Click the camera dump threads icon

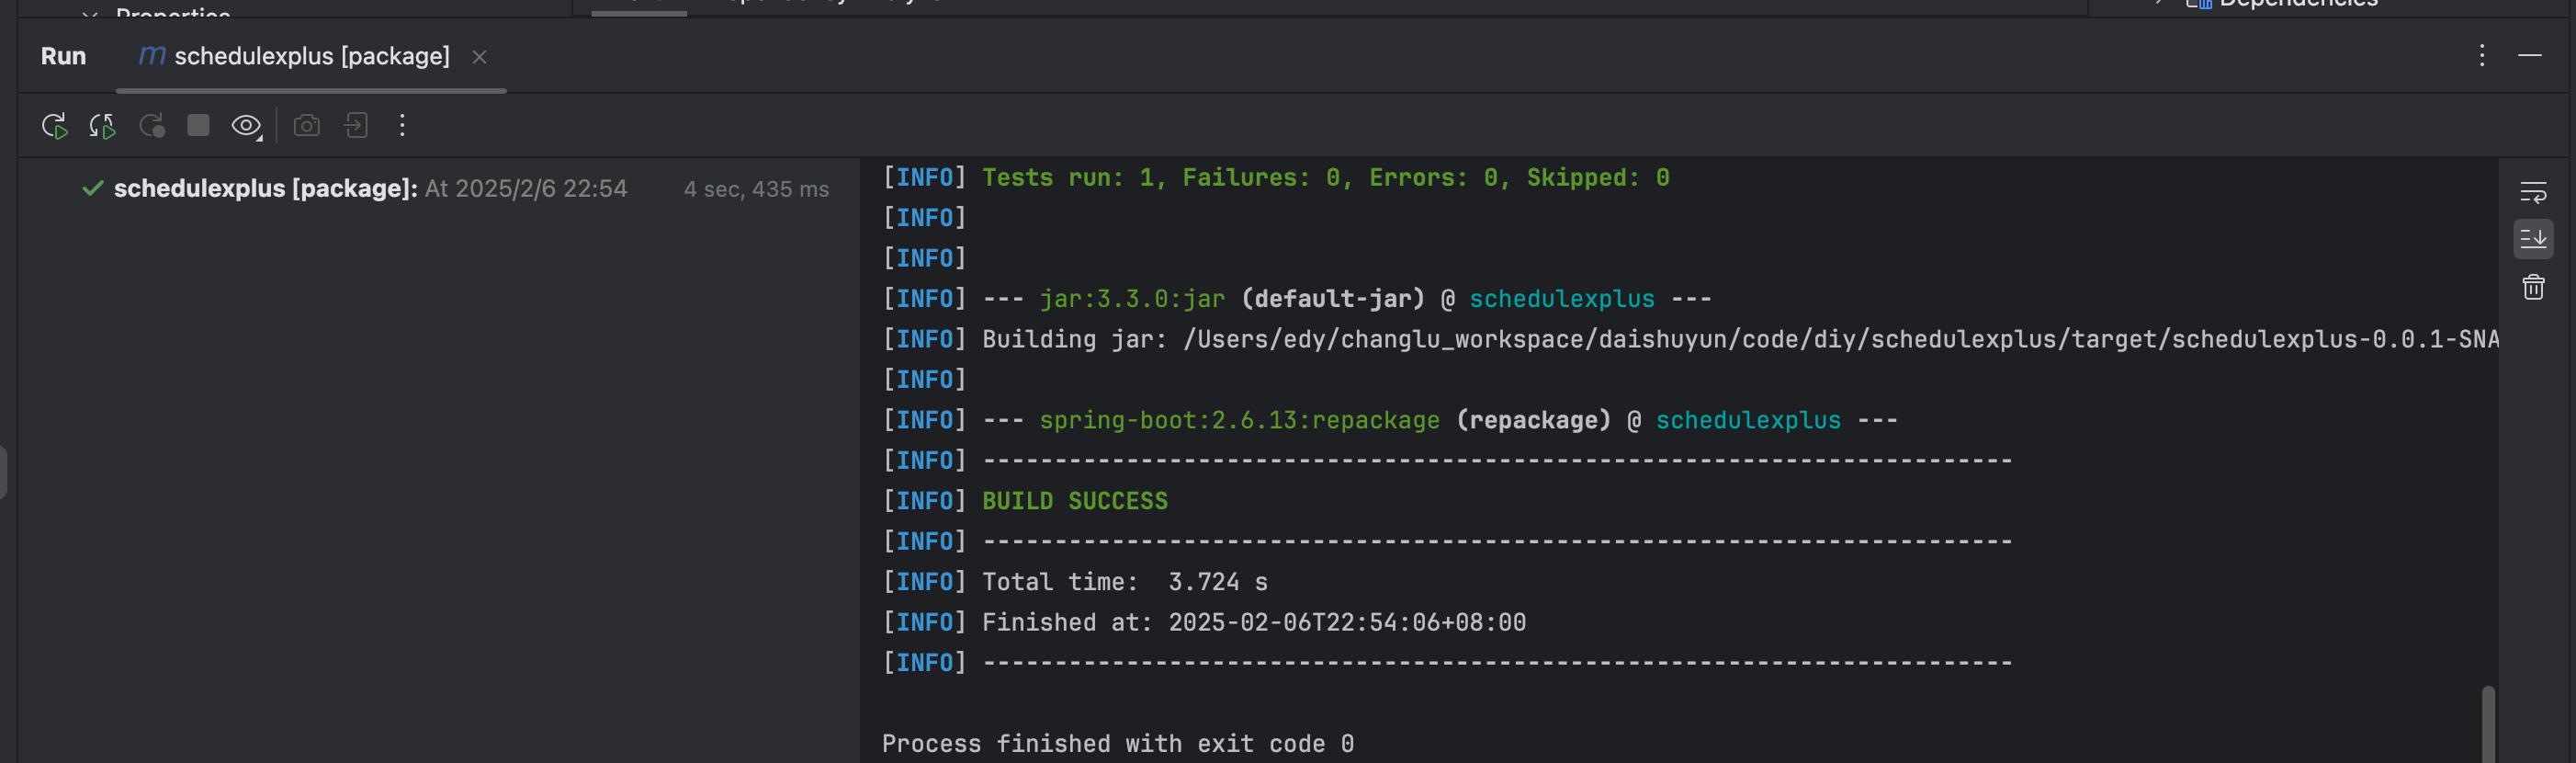coord(307,126)
